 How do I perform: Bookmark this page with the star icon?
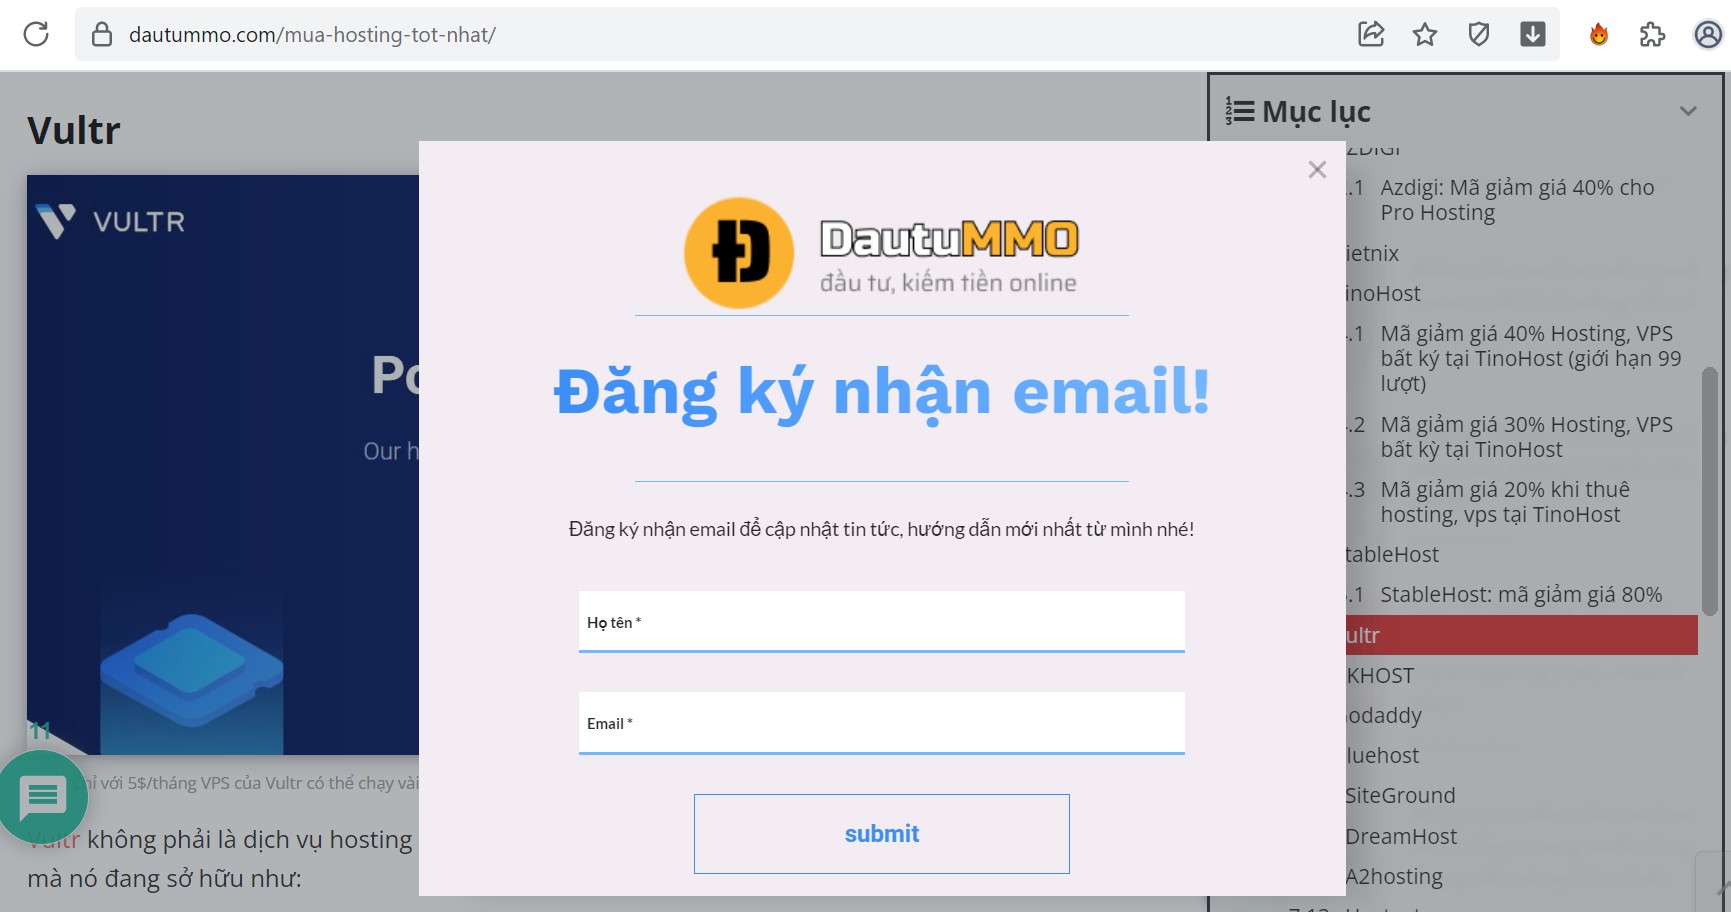click(1425, 35)
